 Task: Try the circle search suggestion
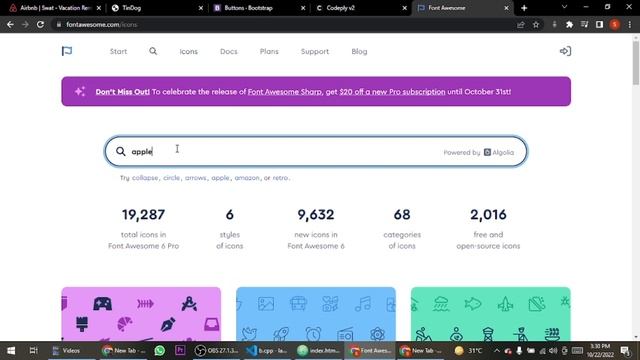(171, 178)
